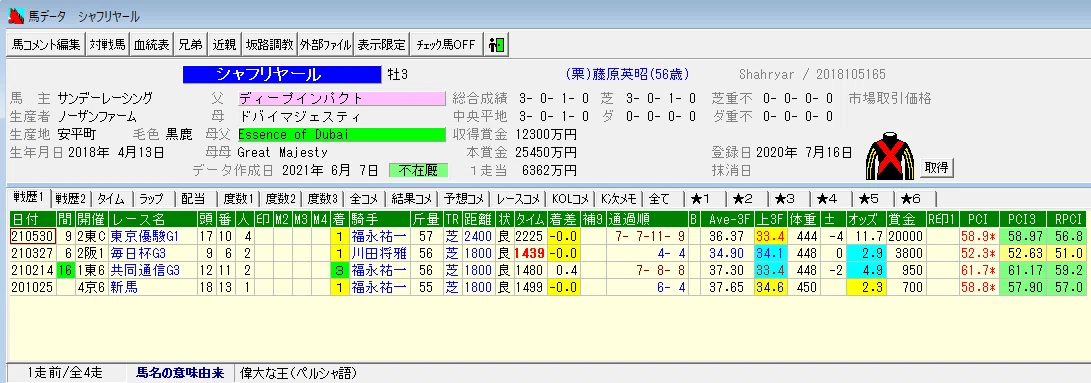Viewport: 1091px width, 383px height.
Task: Click the 不在厩 status label
Action: [418, 170]
